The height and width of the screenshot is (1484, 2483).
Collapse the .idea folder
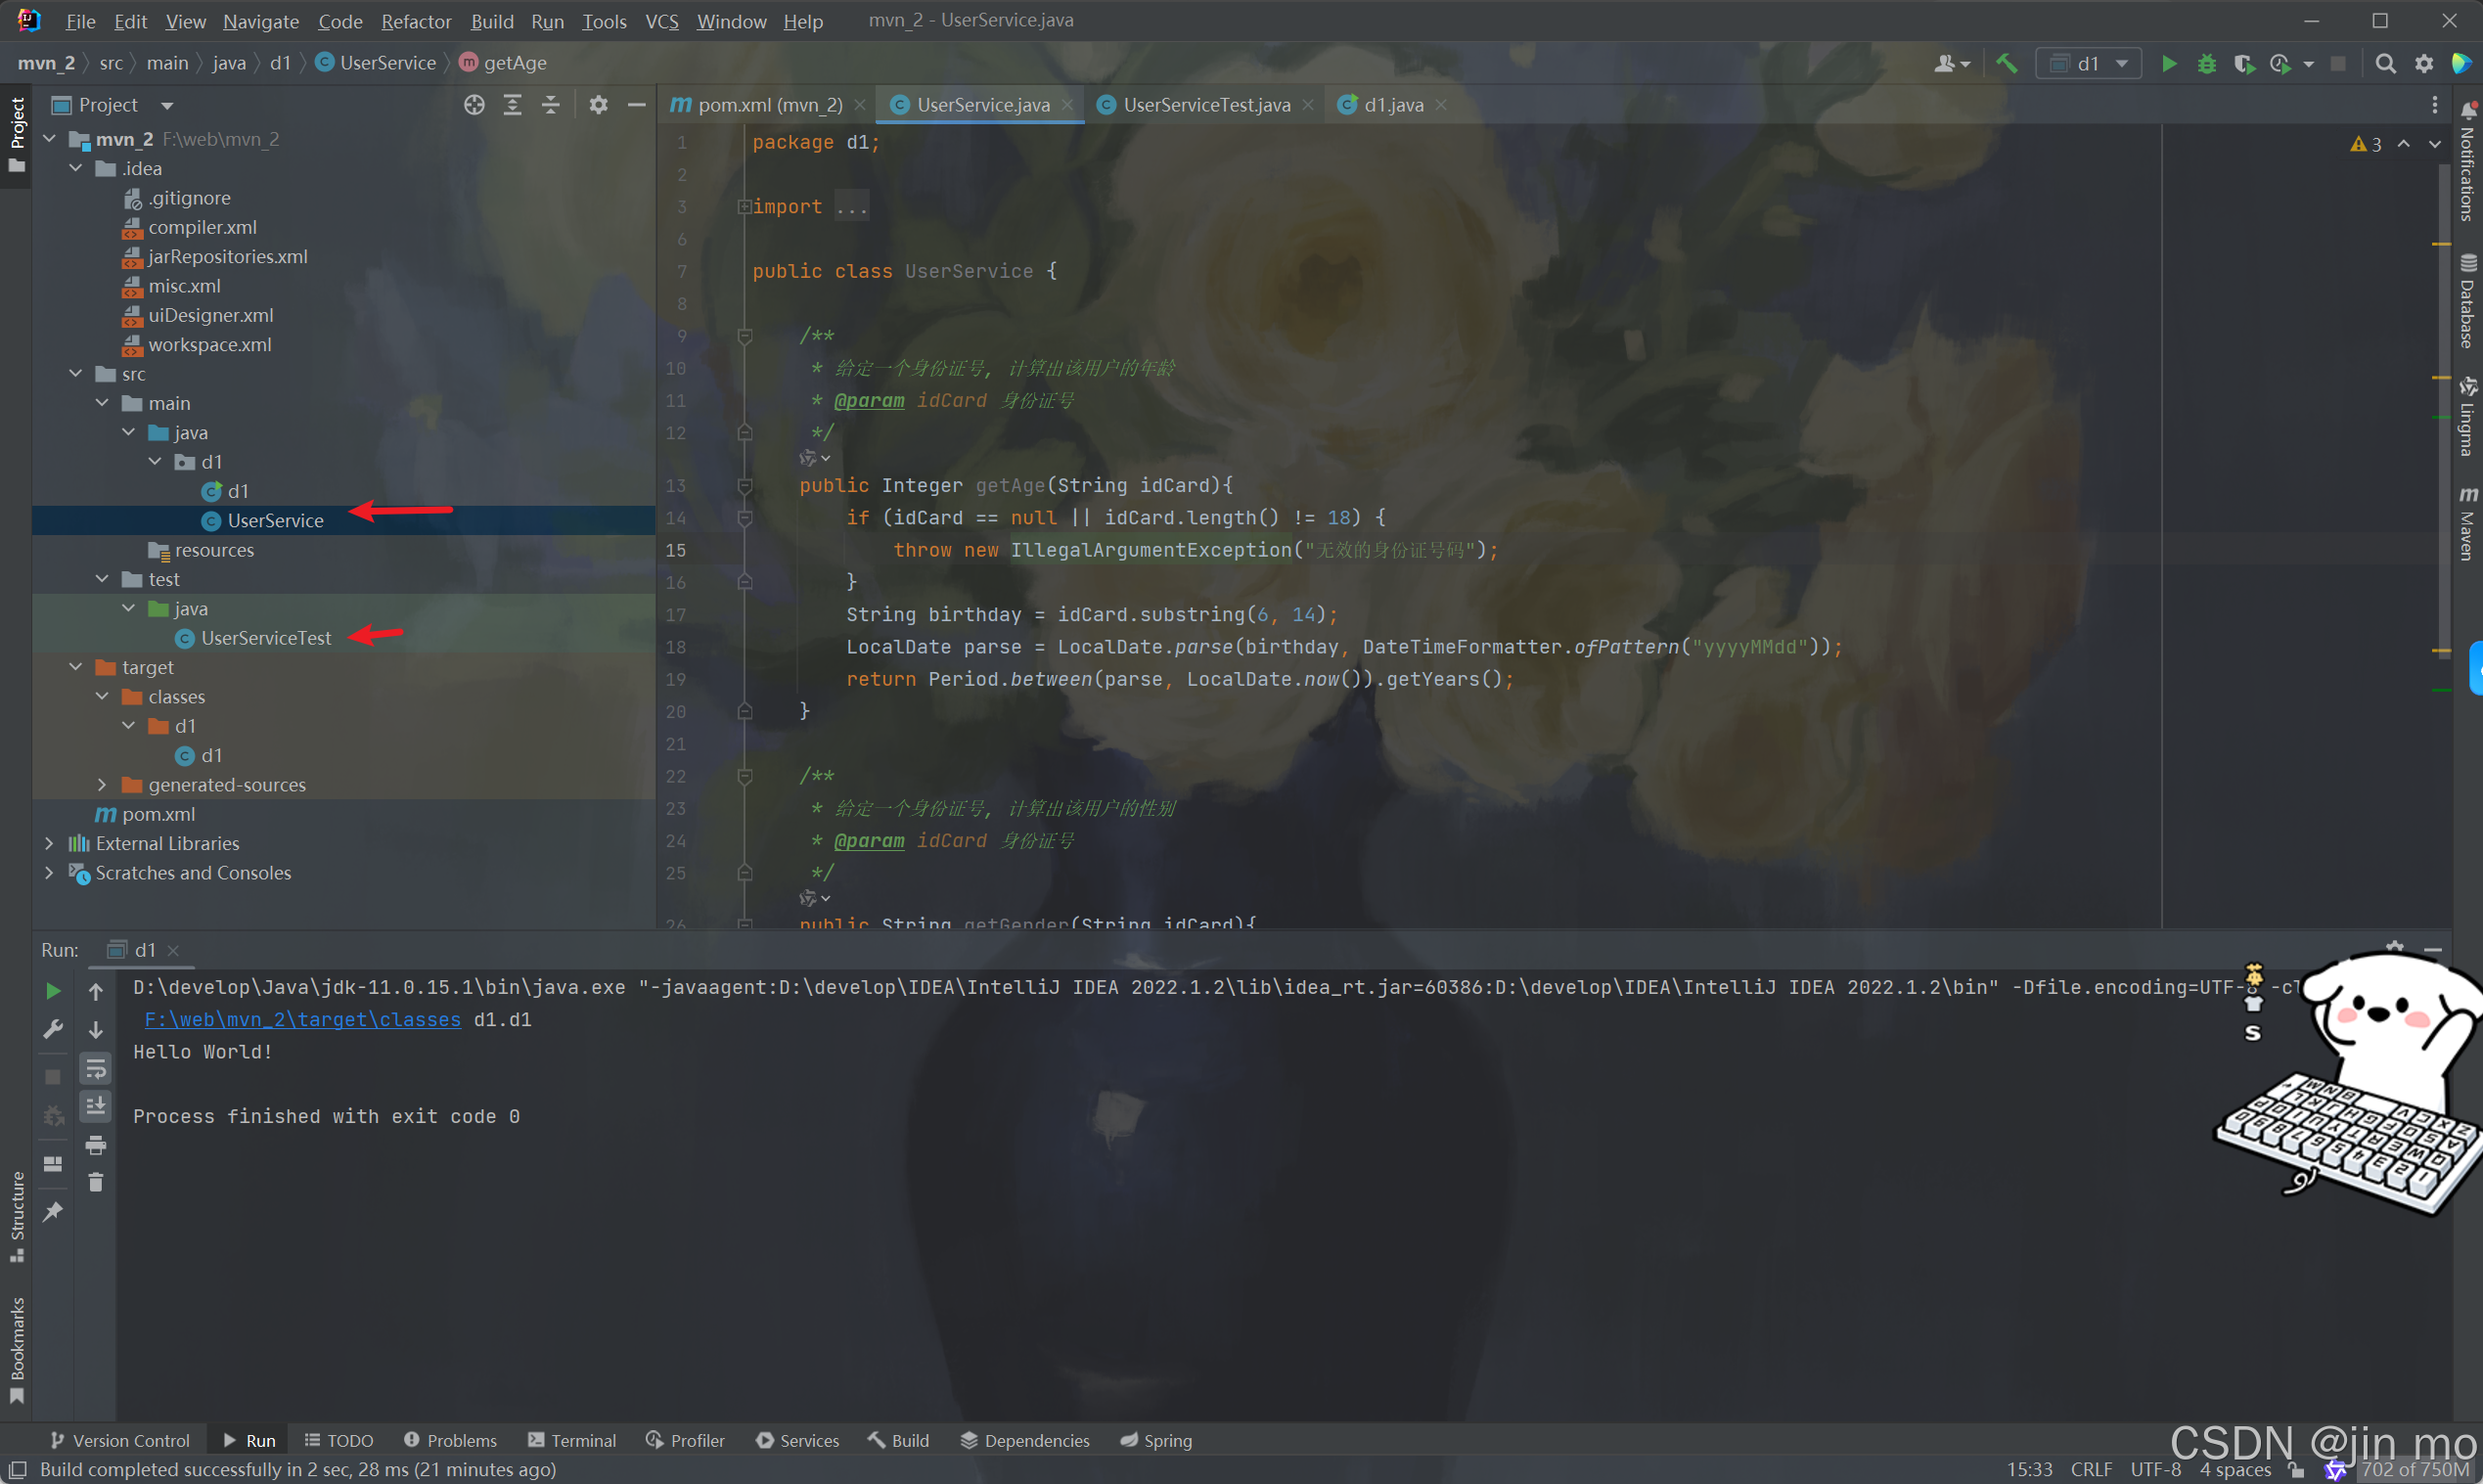click(76, 169)
